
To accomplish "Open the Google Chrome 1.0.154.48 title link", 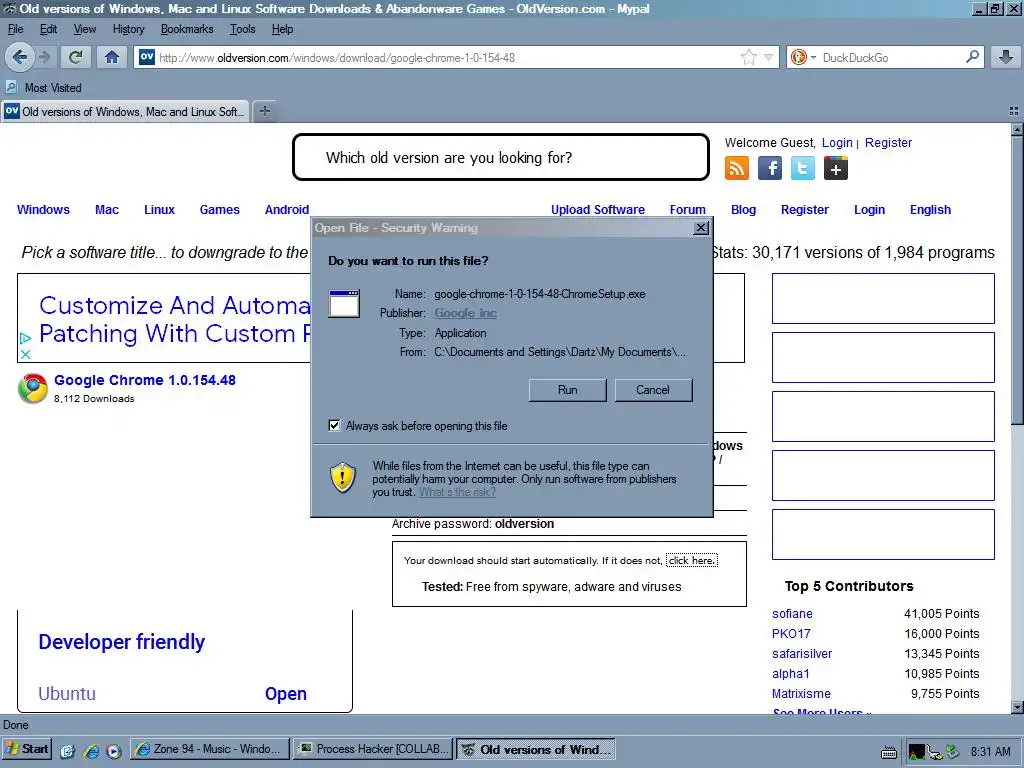I will point(145,380).
